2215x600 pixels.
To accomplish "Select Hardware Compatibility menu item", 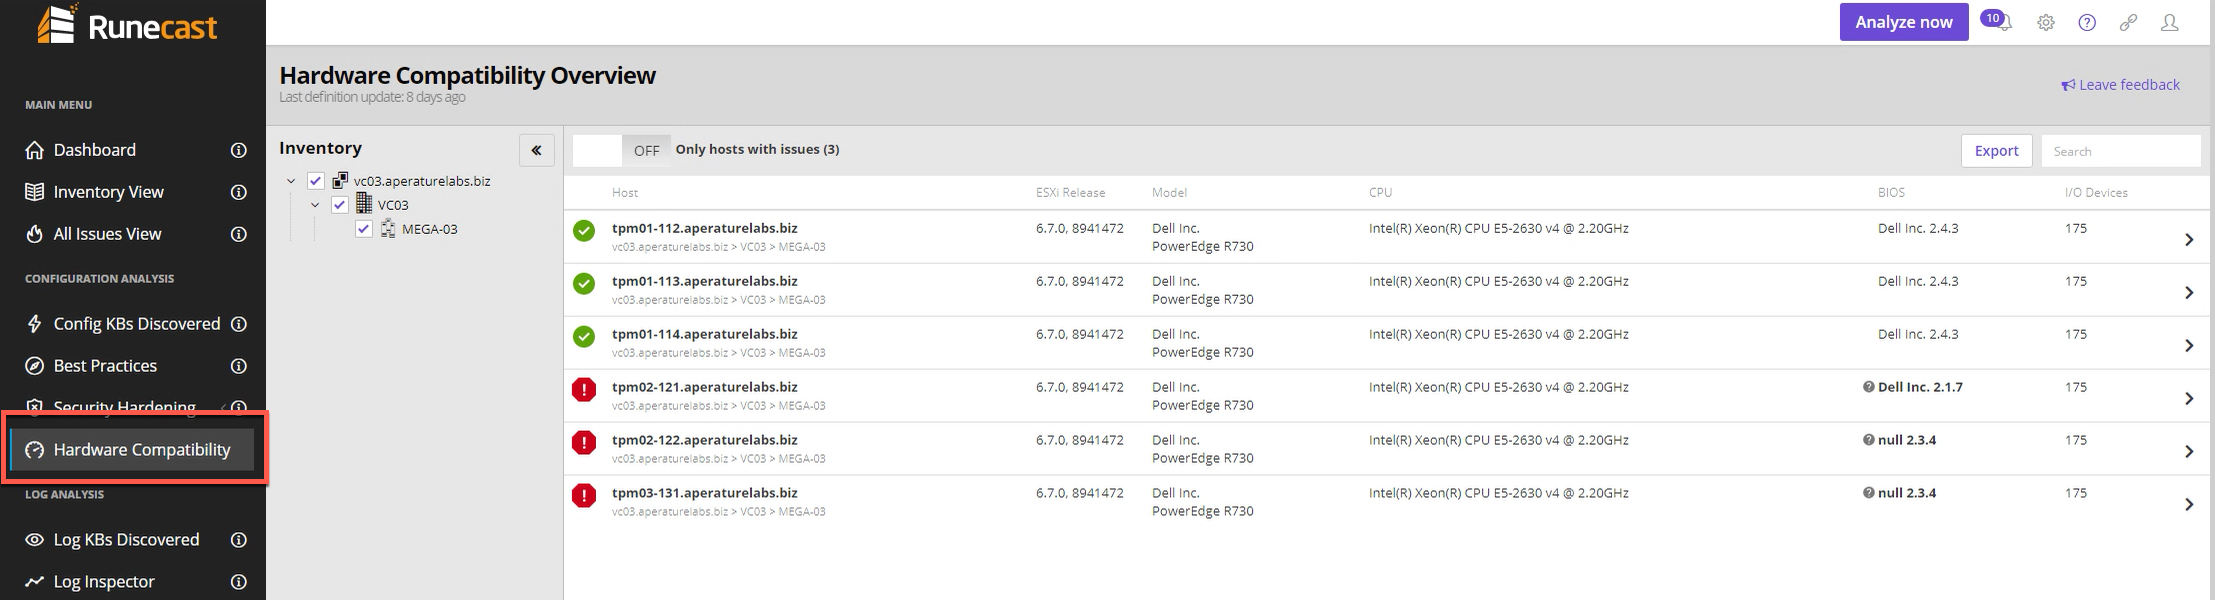I will coord(132,450).
